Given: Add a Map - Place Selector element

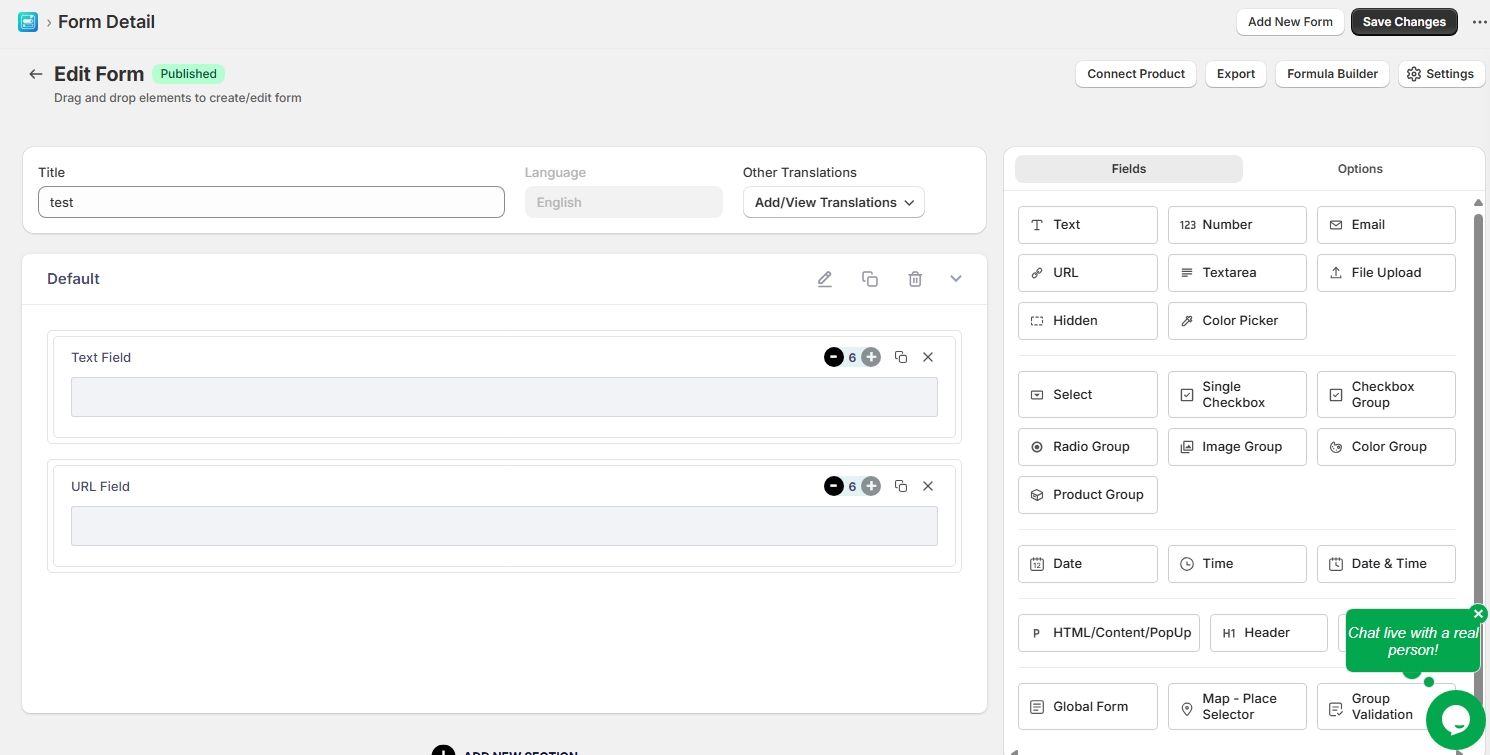Looking at the screenshot, I should point(1237,707).
